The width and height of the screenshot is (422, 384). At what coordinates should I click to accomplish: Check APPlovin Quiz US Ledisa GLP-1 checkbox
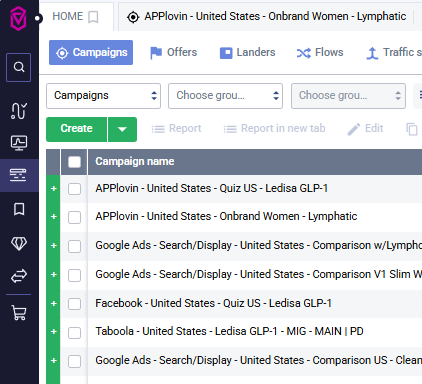74,189
